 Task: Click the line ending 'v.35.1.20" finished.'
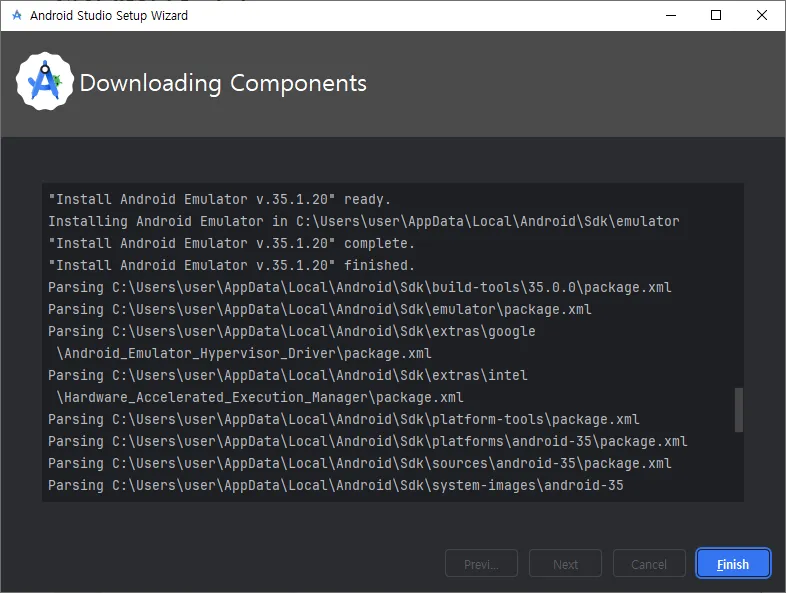231,265
